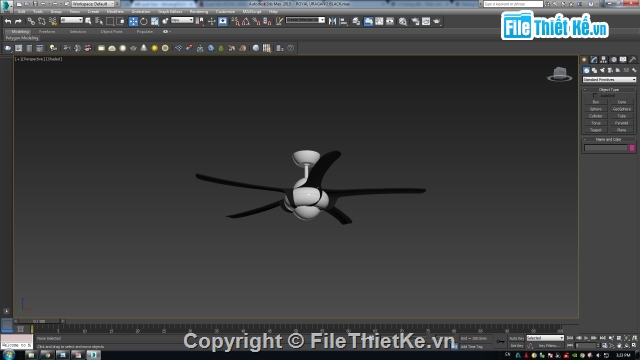Open ribbon display options next to Populate
Screen dimensions: 640x360
(167, 31)
